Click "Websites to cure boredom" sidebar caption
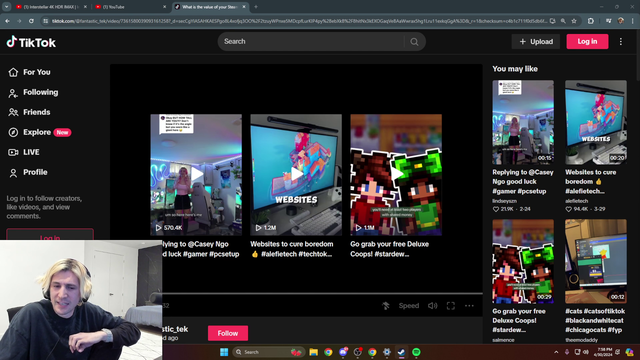 click(591, 182)
